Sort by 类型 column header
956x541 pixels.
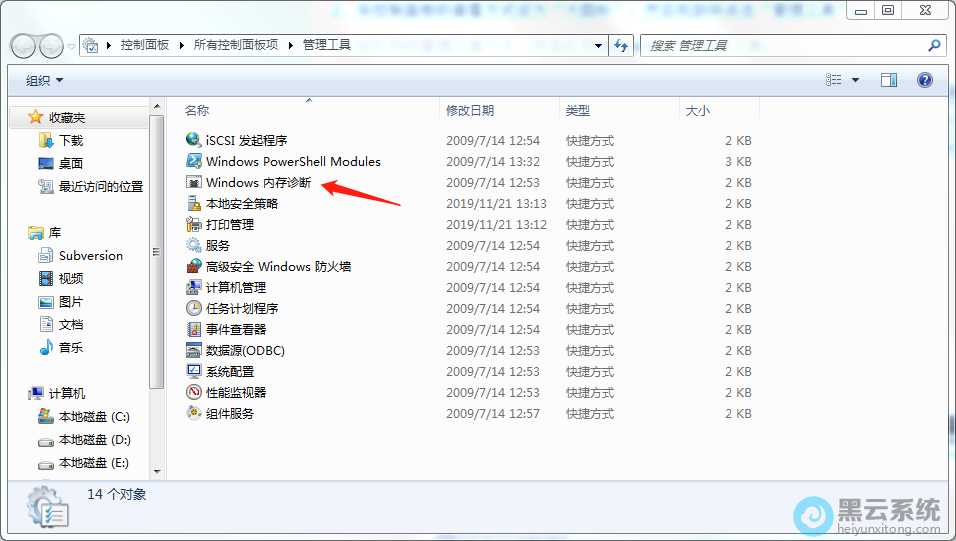[577, 110]
